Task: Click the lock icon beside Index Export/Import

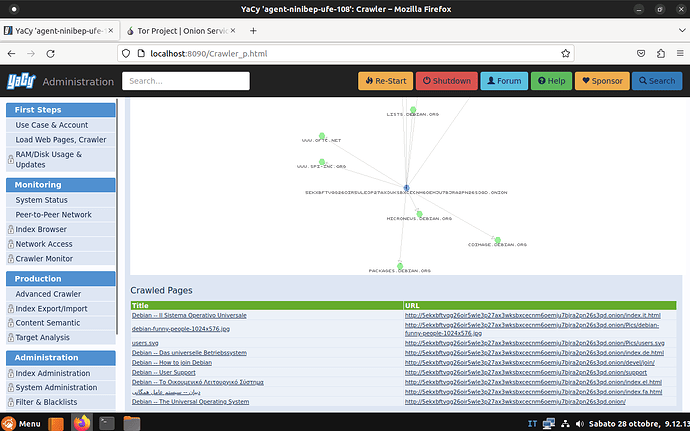Action: pyautogui.click(x=11, y=309)
